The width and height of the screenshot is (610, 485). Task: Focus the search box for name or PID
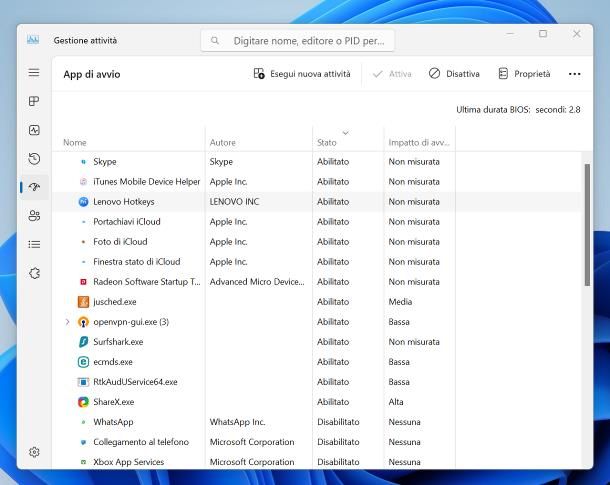[x=298, y=40]
